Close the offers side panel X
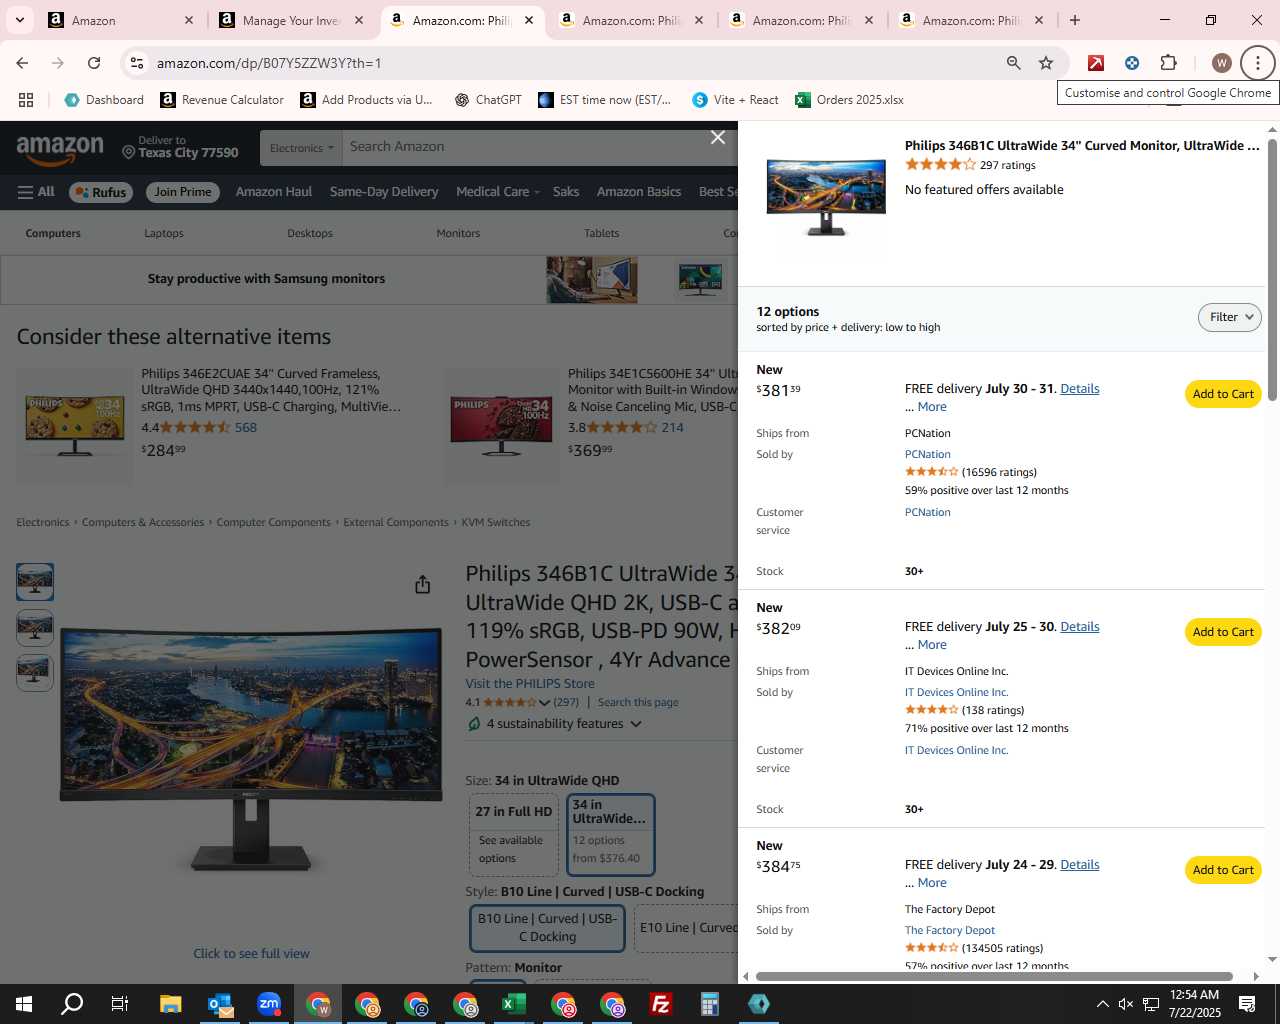Viewport: 1280px width, 1024px height. pos(718,137)
